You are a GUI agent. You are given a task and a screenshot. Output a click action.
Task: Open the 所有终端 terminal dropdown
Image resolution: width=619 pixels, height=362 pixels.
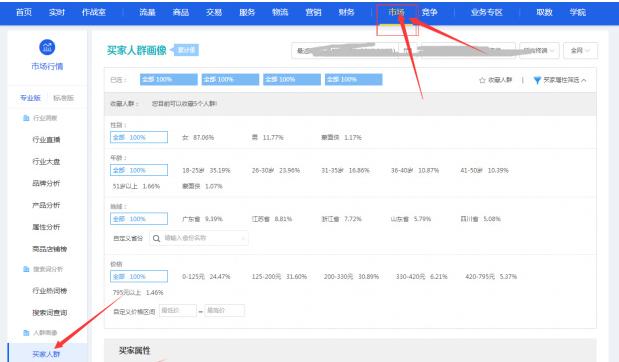tap(539, 51)
